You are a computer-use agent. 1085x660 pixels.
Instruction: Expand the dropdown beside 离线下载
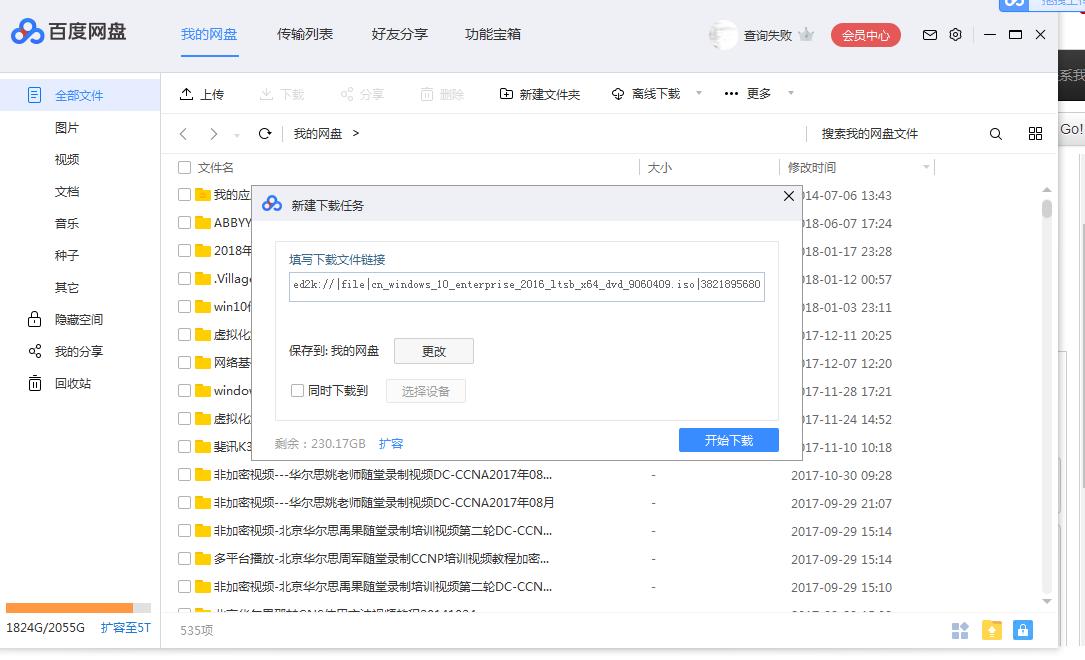pos(698,93)
